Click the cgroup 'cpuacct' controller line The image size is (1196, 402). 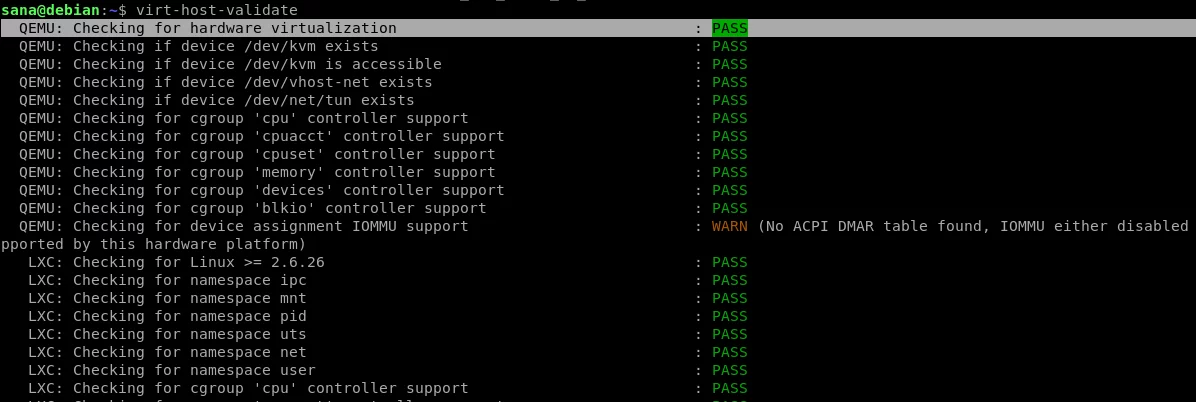[x=262, y=137]
